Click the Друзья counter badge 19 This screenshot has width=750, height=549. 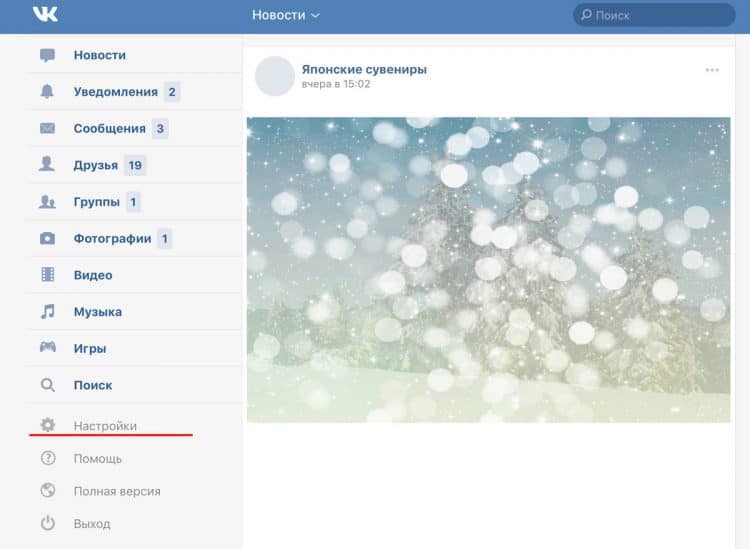(x=135, y=165)
